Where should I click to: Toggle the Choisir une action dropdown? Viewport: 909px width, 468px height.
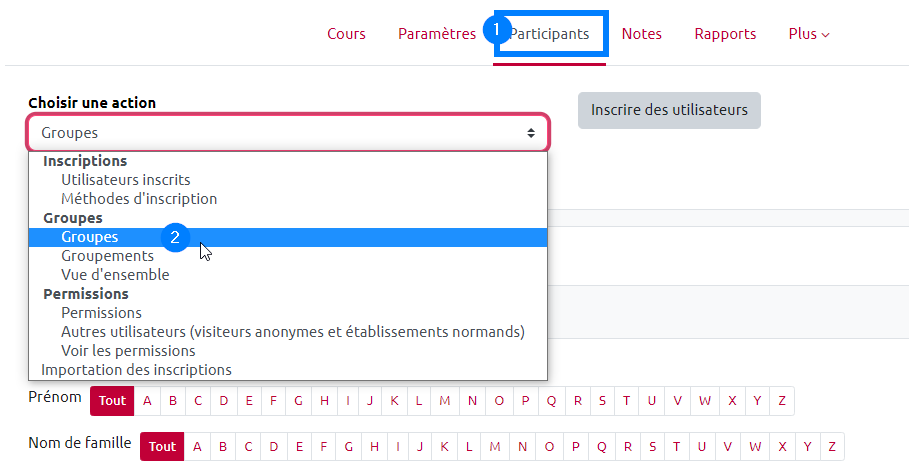(x=288, y=133)
